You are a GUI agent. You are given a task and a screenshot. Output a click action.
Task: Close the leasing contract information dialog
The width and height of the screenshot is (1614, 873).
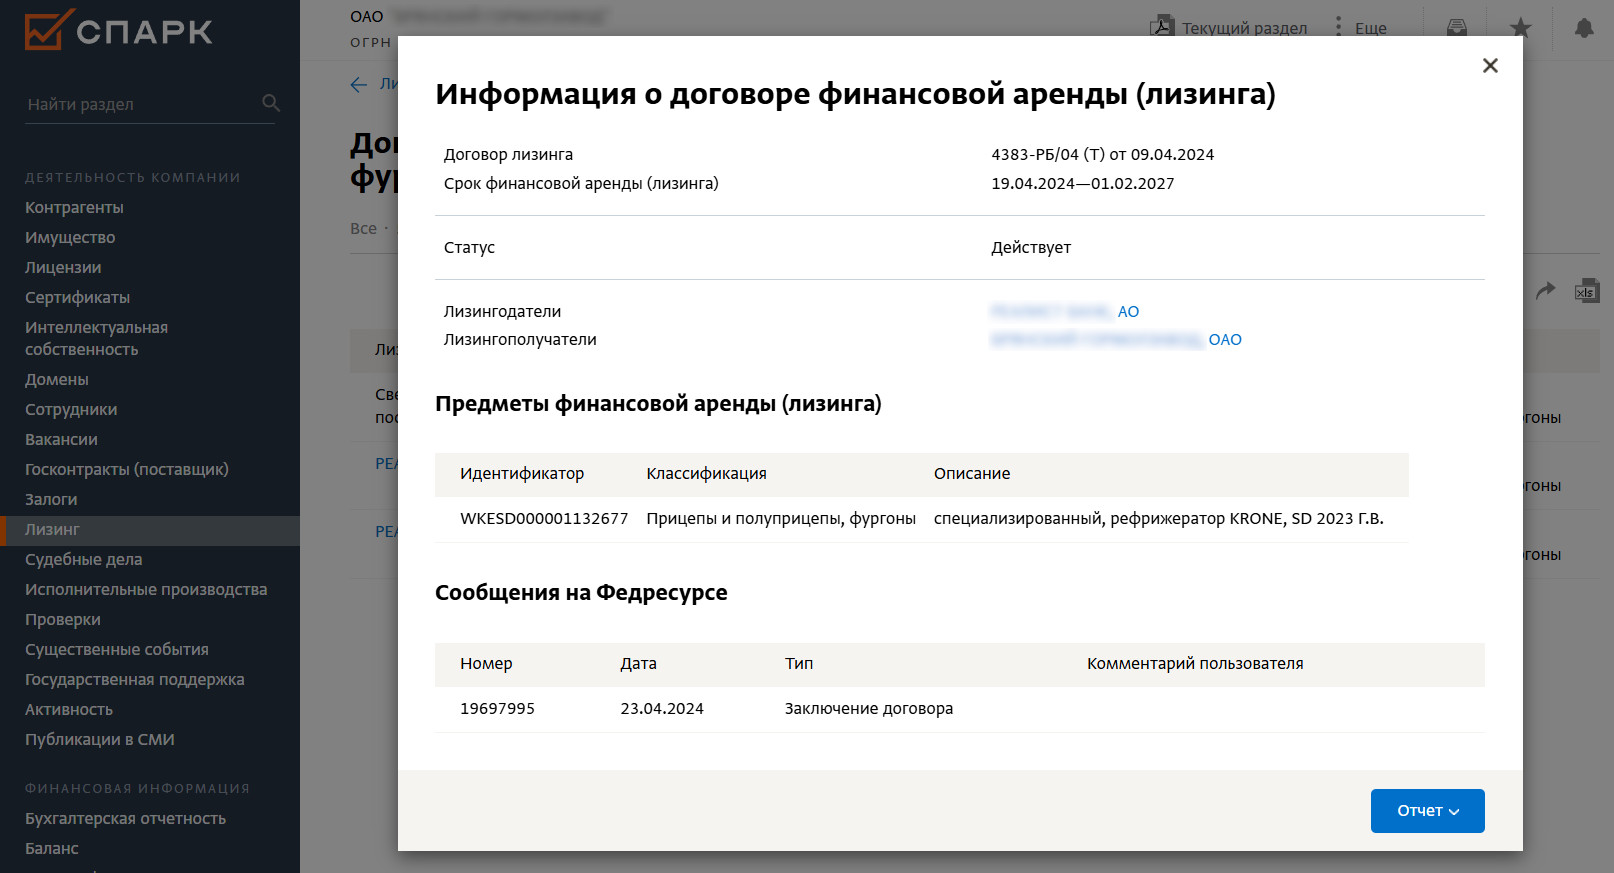(1490, 66)
